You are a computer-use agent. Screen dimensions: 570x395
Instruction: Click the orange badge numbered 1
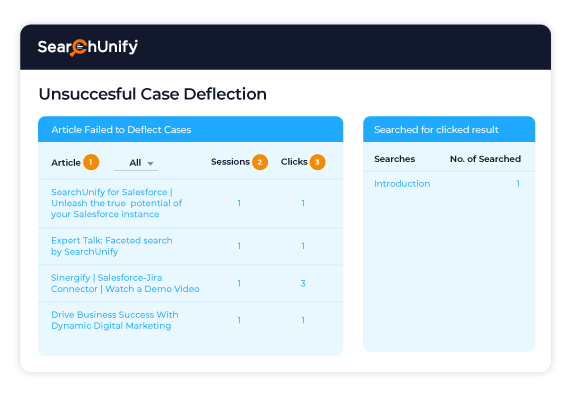click(91, 162)
